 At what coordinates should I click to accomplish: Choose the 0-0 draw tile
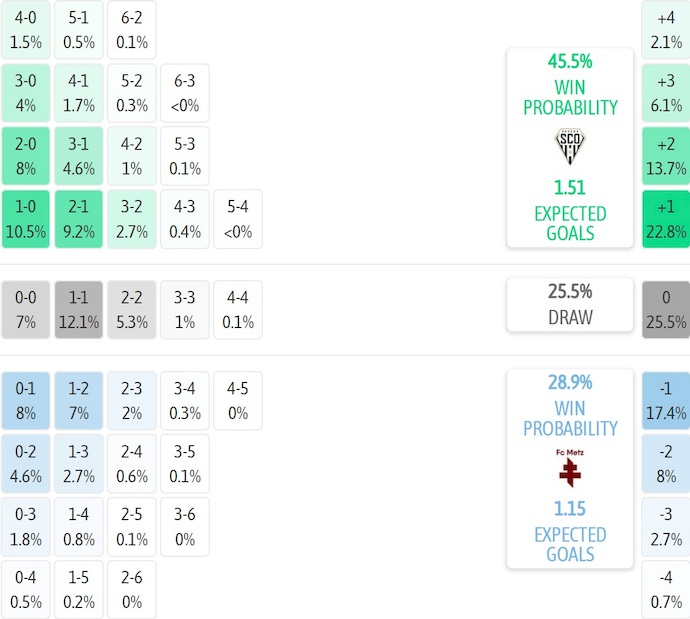point(26,310)
